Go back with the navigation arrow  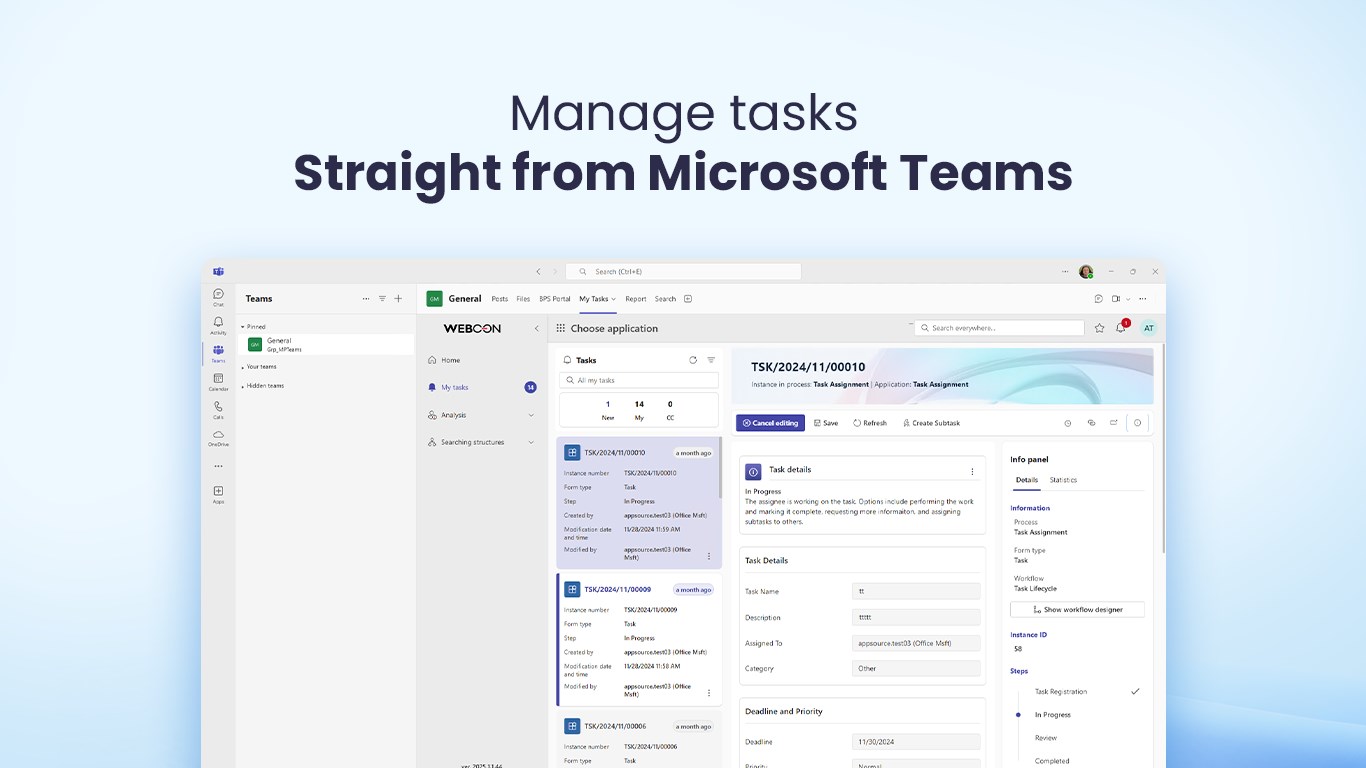tap(538, 271)
